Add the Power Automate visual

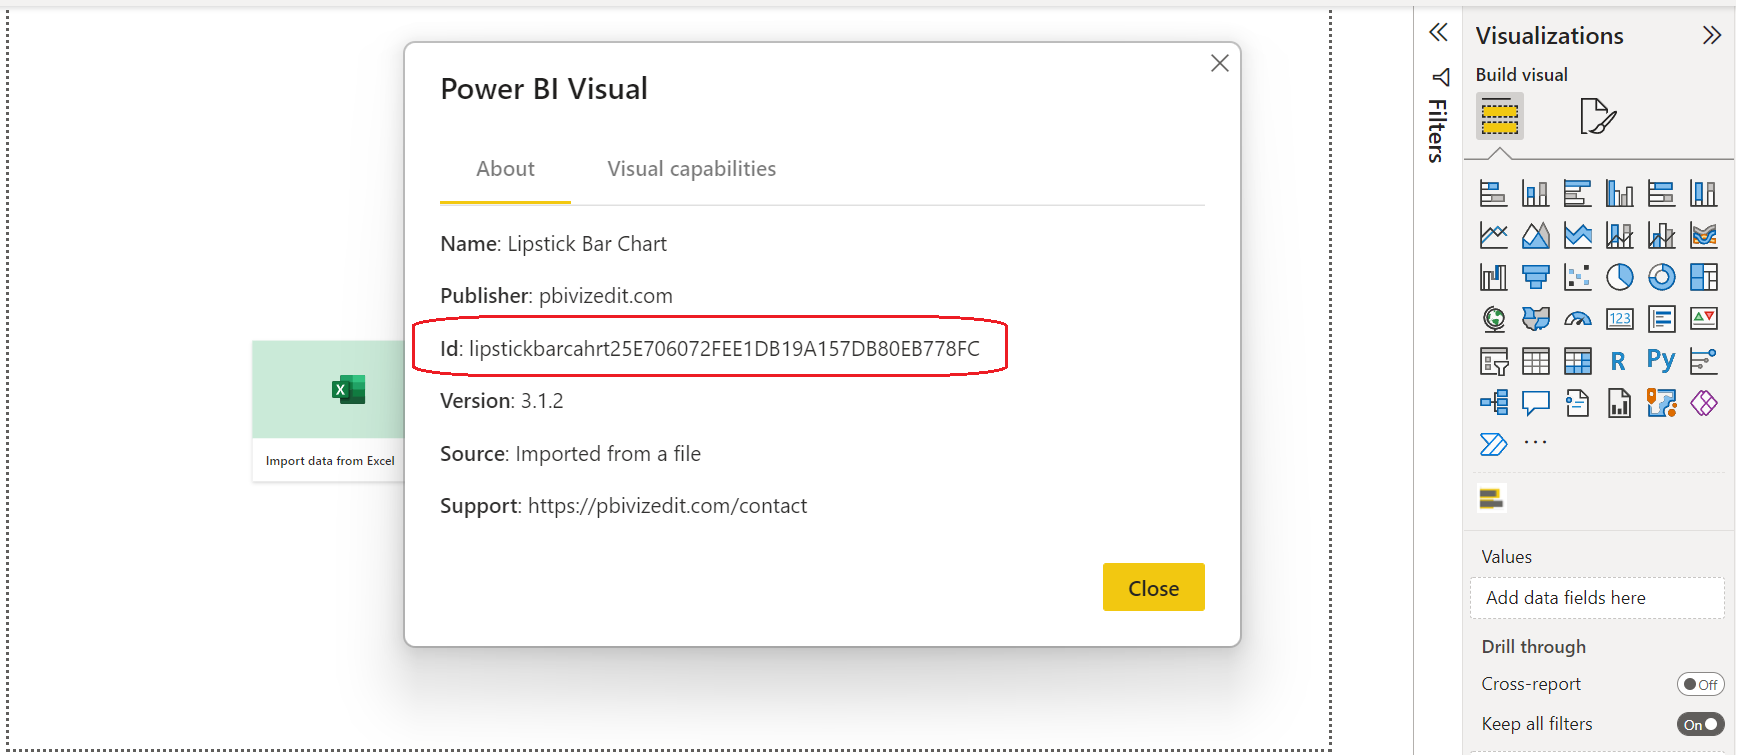[x=1493, y=444]
